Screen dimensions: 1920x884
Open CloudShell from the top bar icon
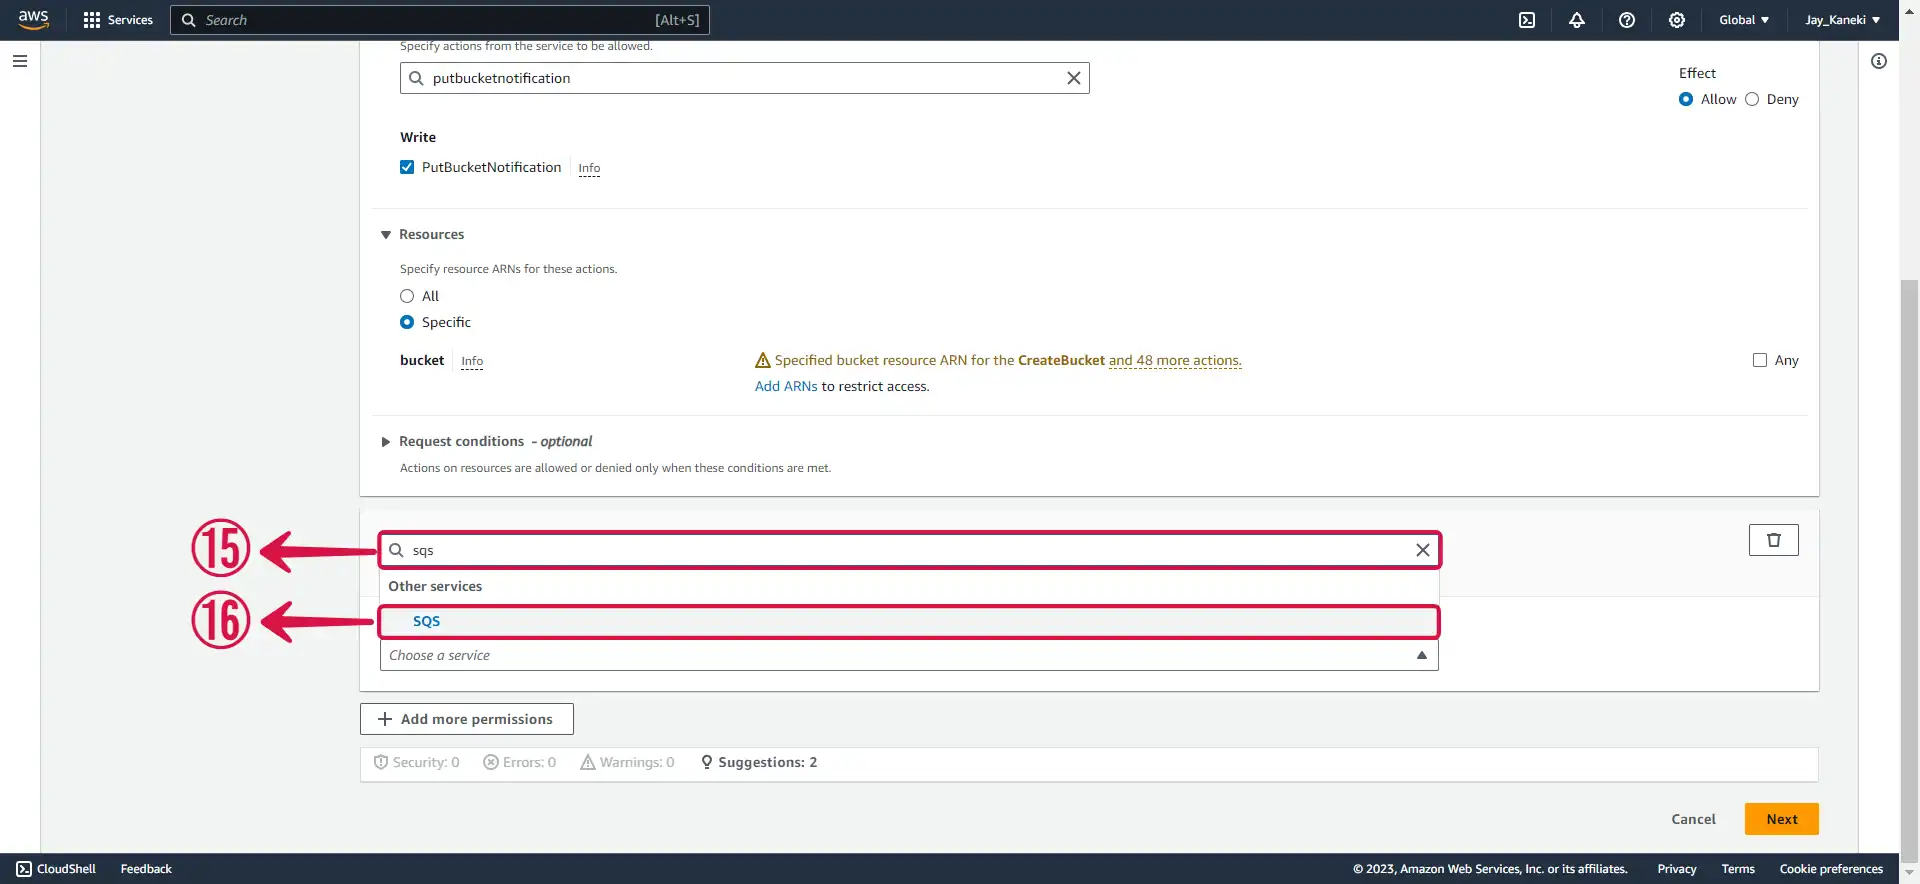pos(1527,20)
